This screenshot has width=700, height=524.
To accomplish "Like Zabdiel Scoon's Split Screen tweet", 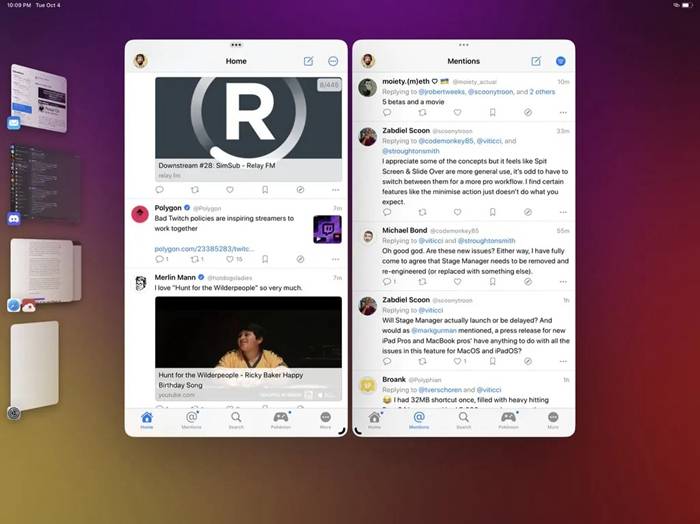I will click(x=458, y=212).
